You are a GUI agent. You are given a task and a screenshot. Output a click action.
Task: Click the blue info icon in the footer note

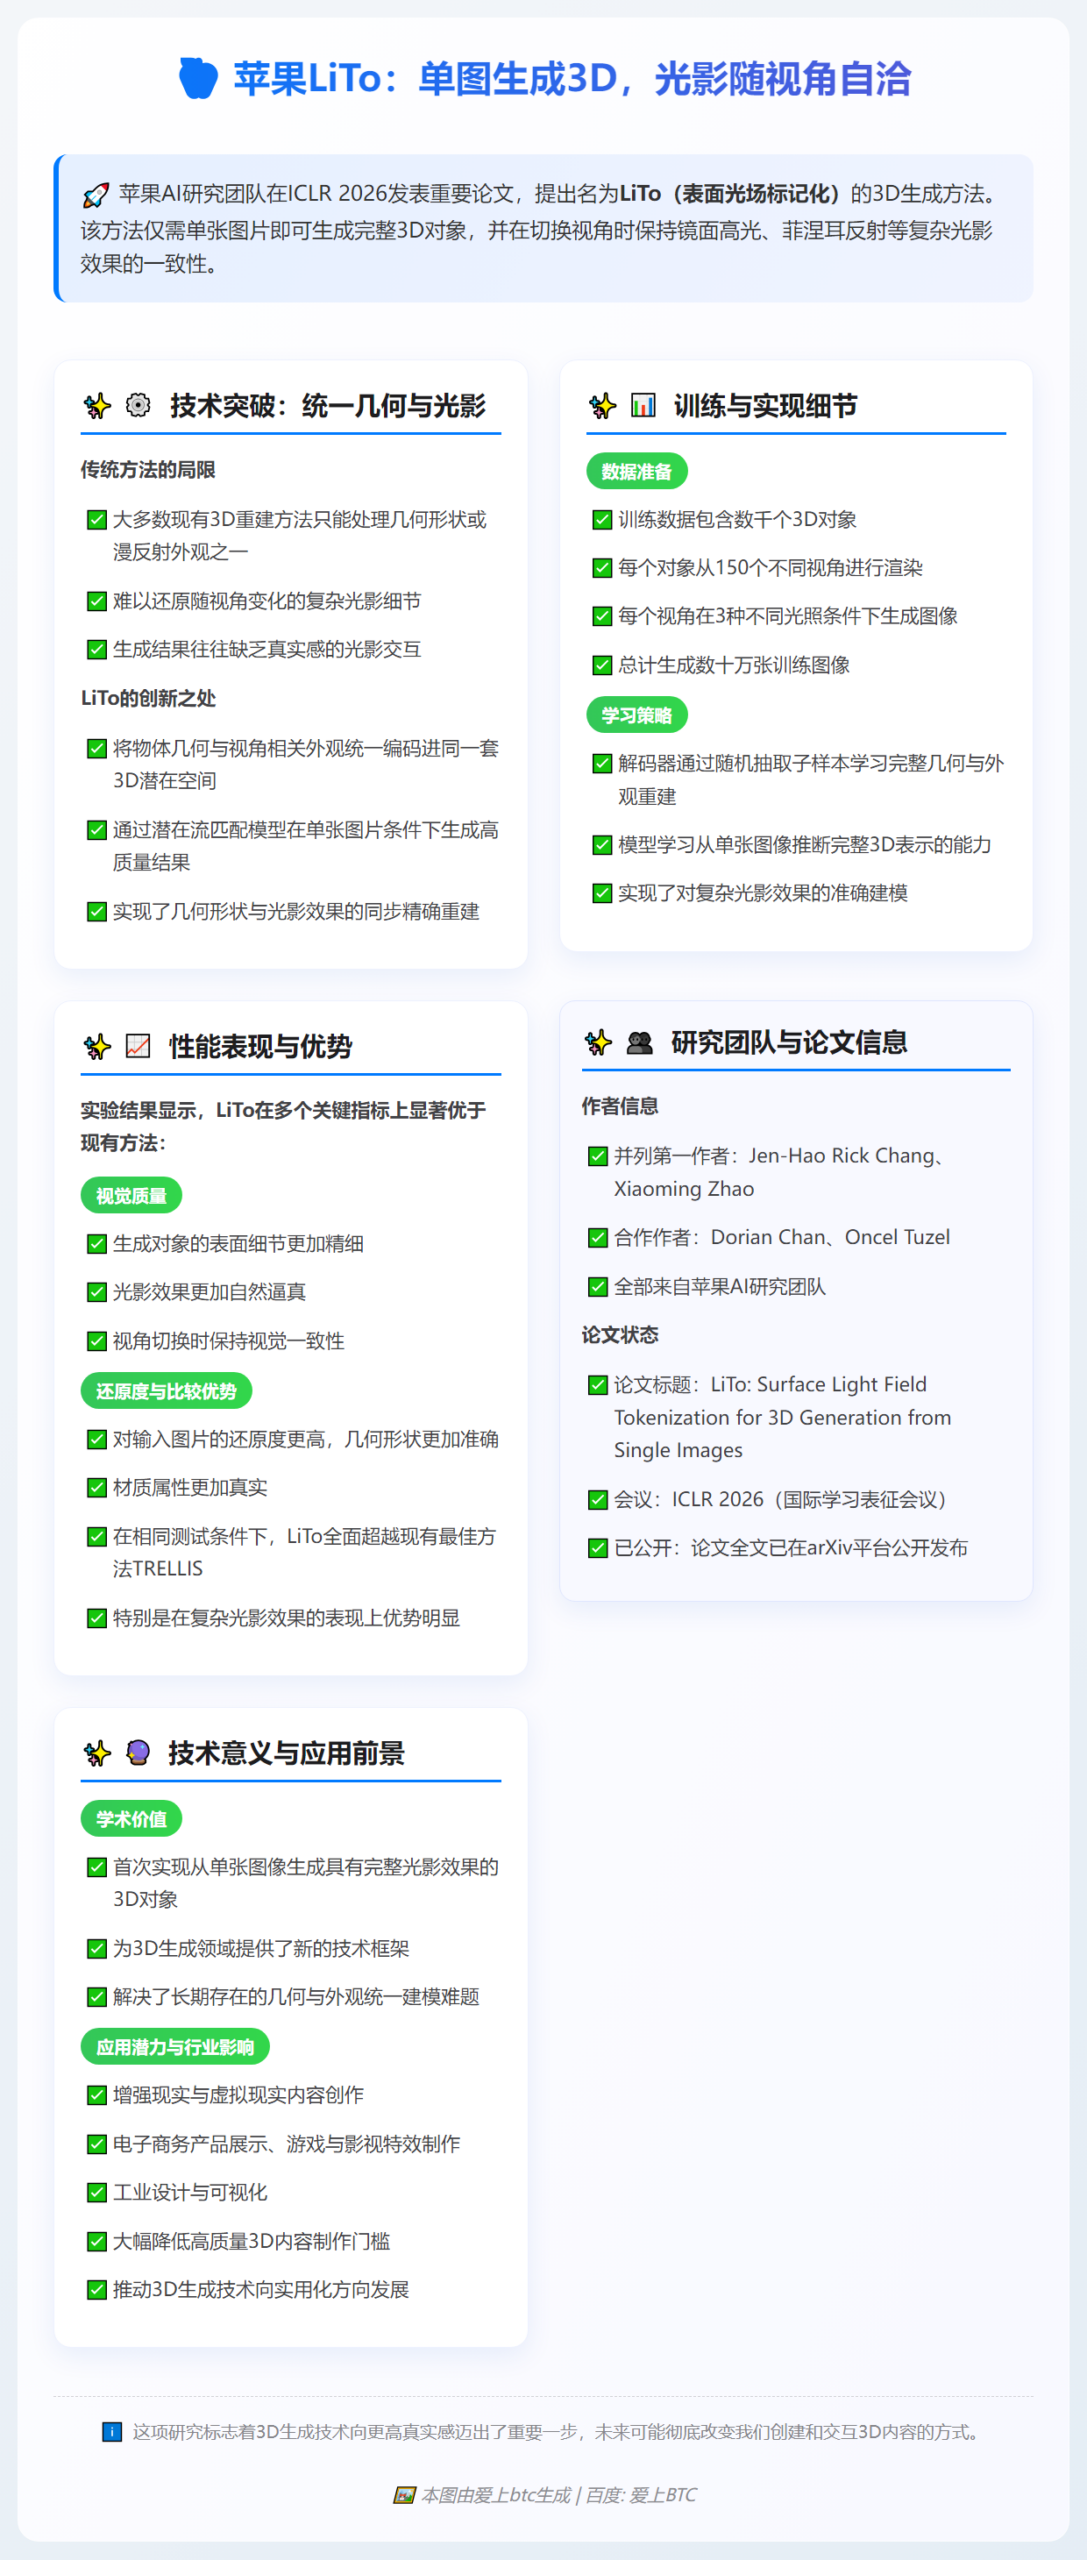click(x=112, y=2431)
